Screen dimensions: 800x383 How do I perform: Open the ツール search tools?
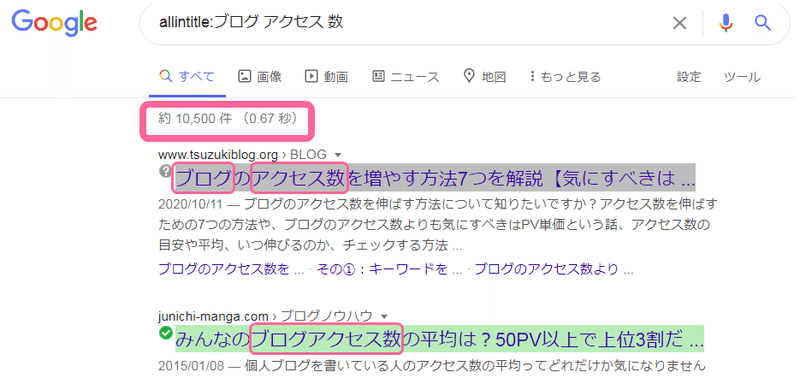click(x=742, y=77)
